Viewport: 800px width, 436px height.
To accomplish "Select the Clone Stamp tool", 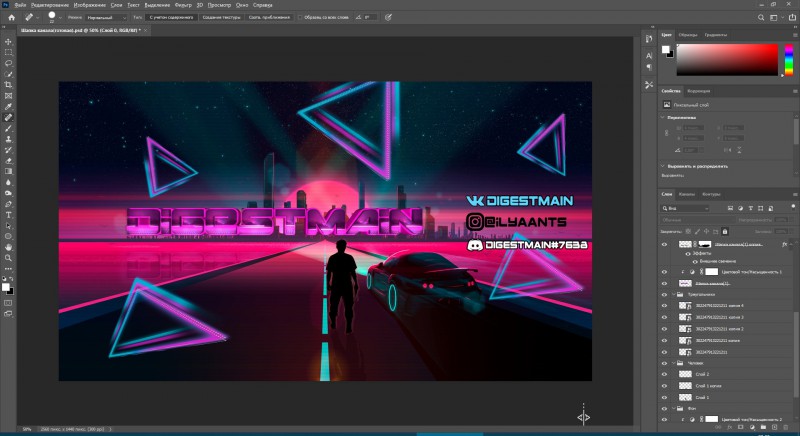I will 8,139.
